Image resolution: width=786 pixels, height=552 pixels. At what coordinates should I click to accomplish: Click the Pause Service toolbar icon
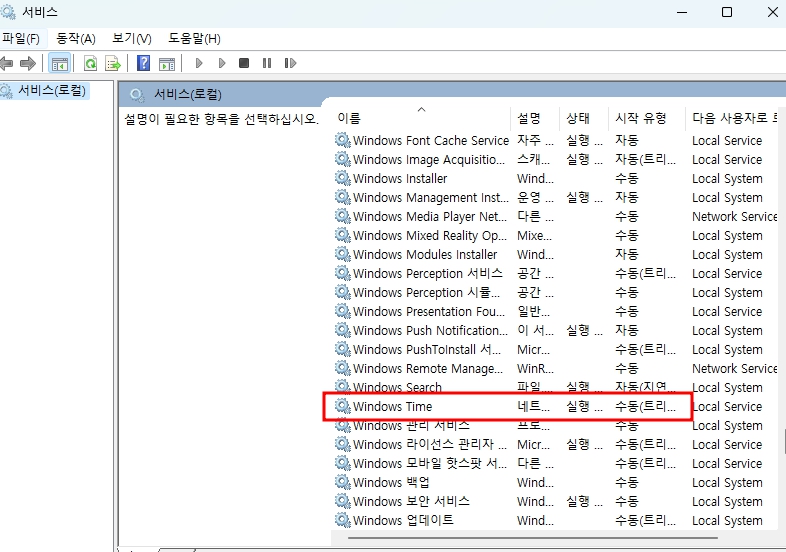tap(267, 63)
